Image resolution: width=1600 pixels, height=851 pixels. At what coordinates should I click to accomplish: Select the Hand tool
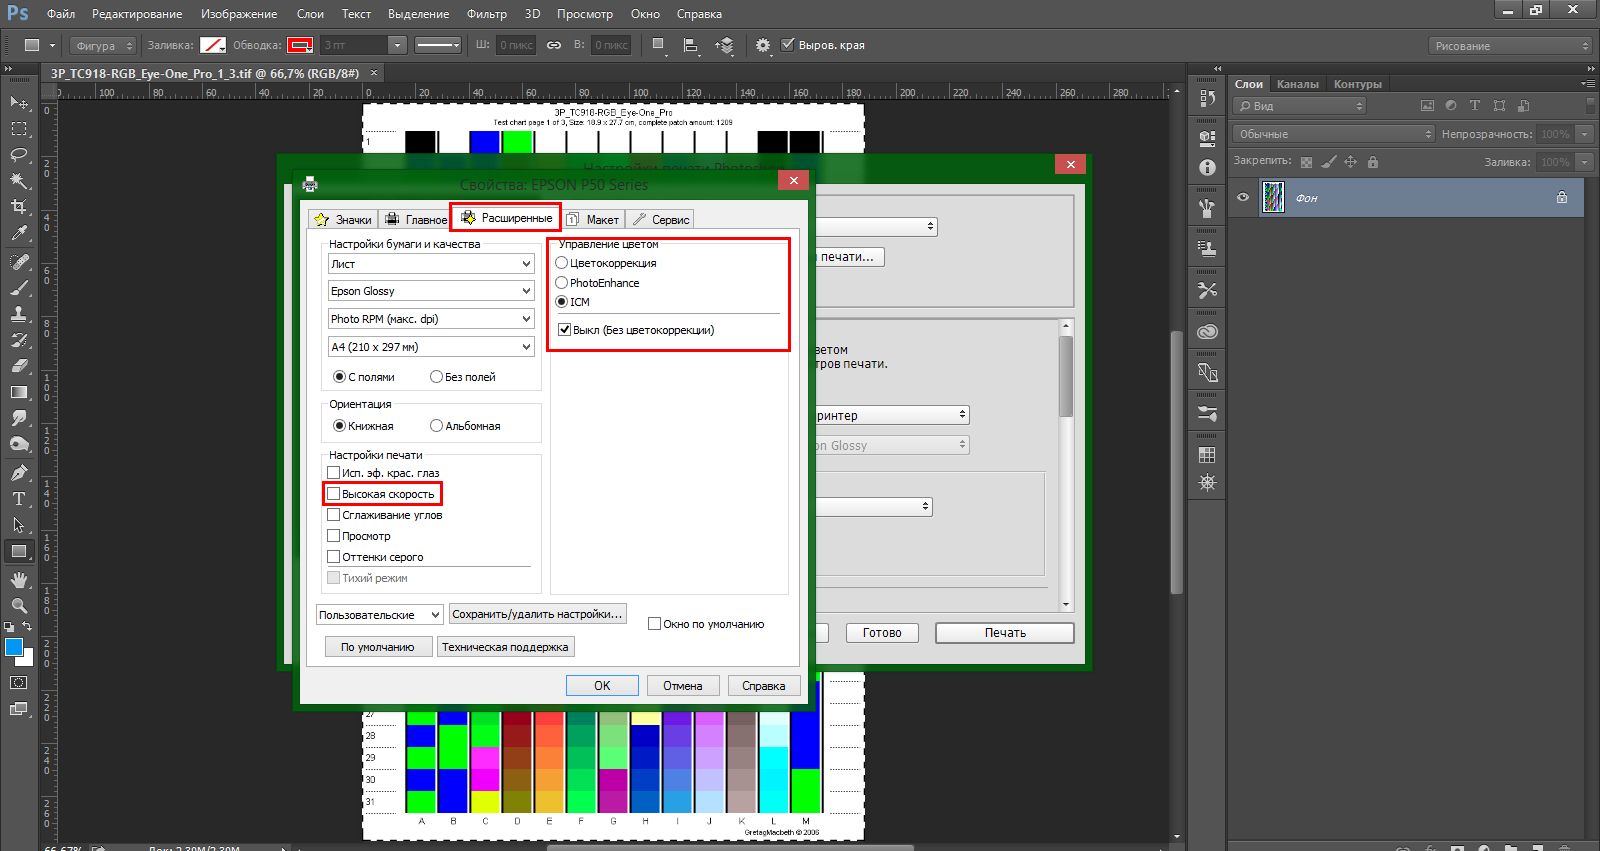click(19, 580)
